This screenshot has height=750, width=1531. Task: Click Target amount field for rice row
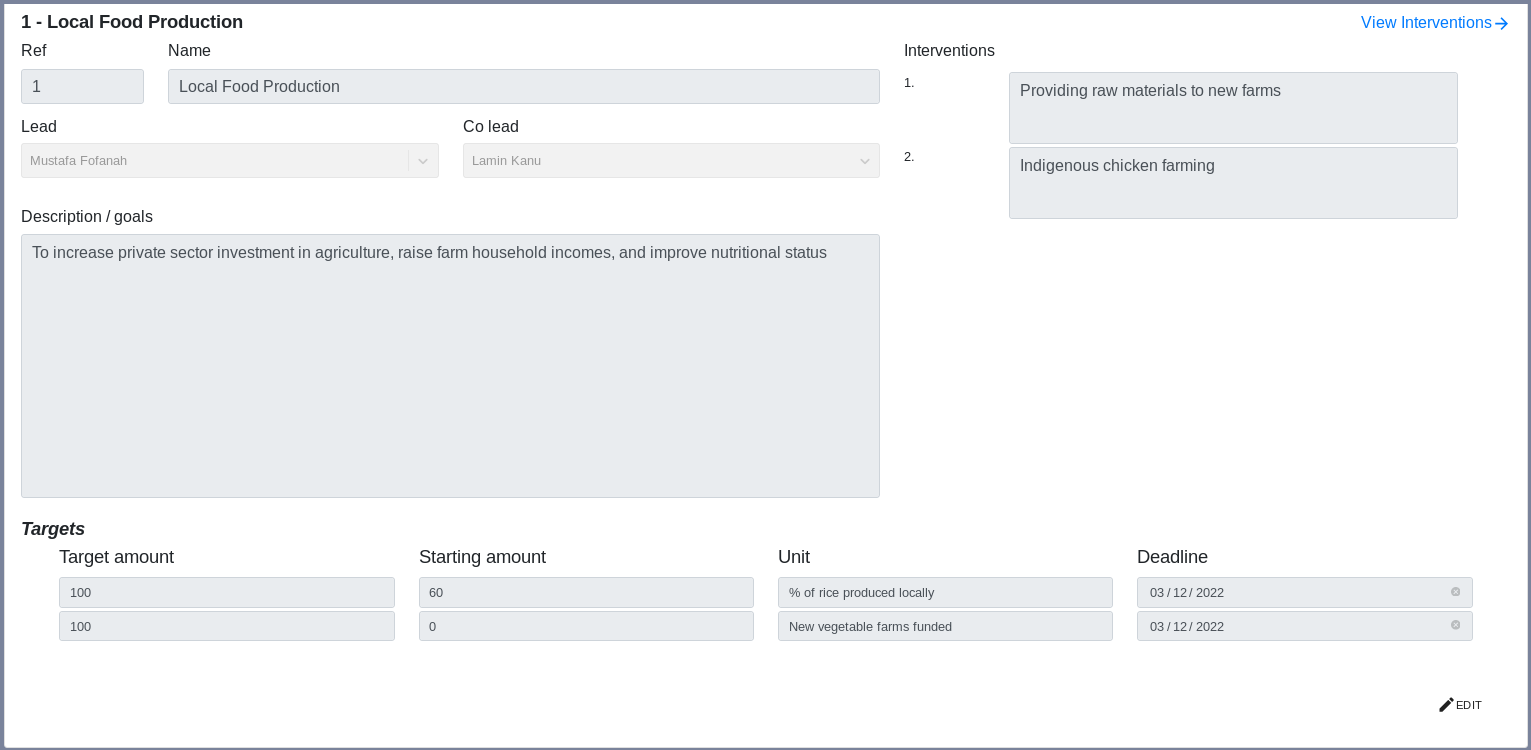pos(227,592)
